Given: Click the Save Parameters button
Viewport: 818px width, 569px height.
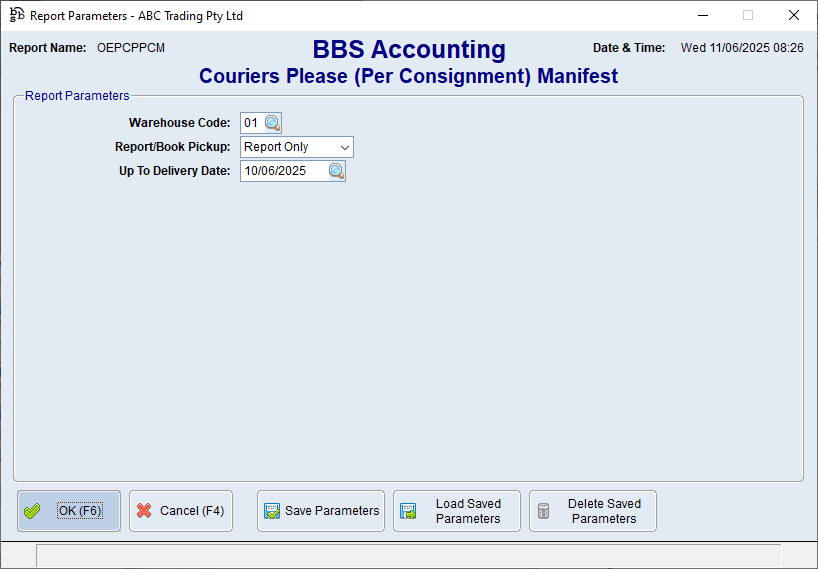Looking at the screenshot, I should (321, 511).
